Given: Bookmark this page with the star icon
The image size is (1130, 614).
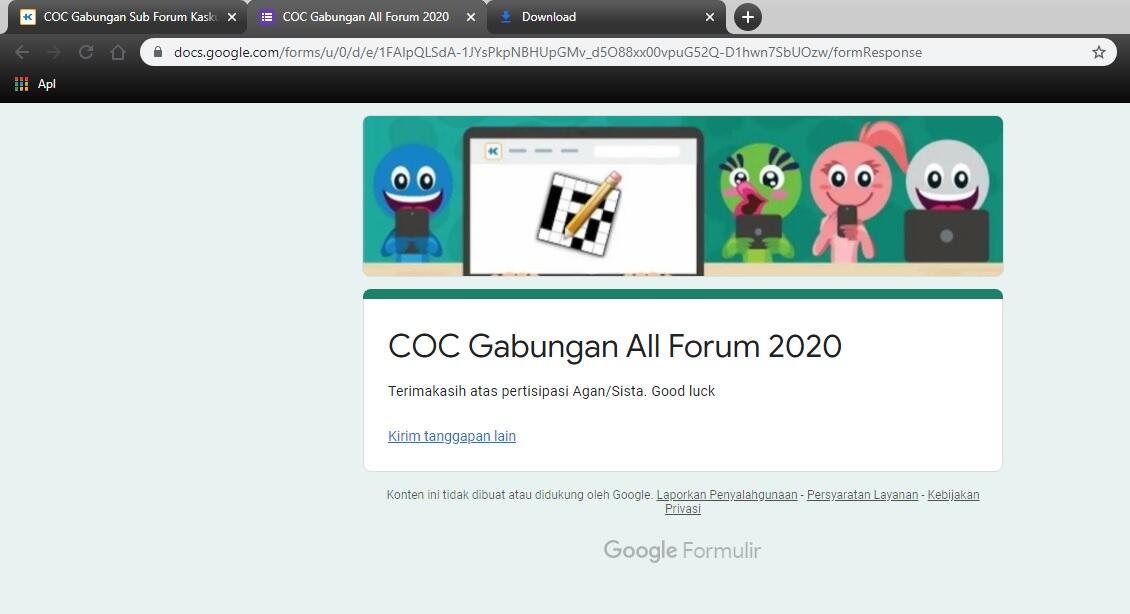Looking at the screenshot, I should pos(1098,52).
